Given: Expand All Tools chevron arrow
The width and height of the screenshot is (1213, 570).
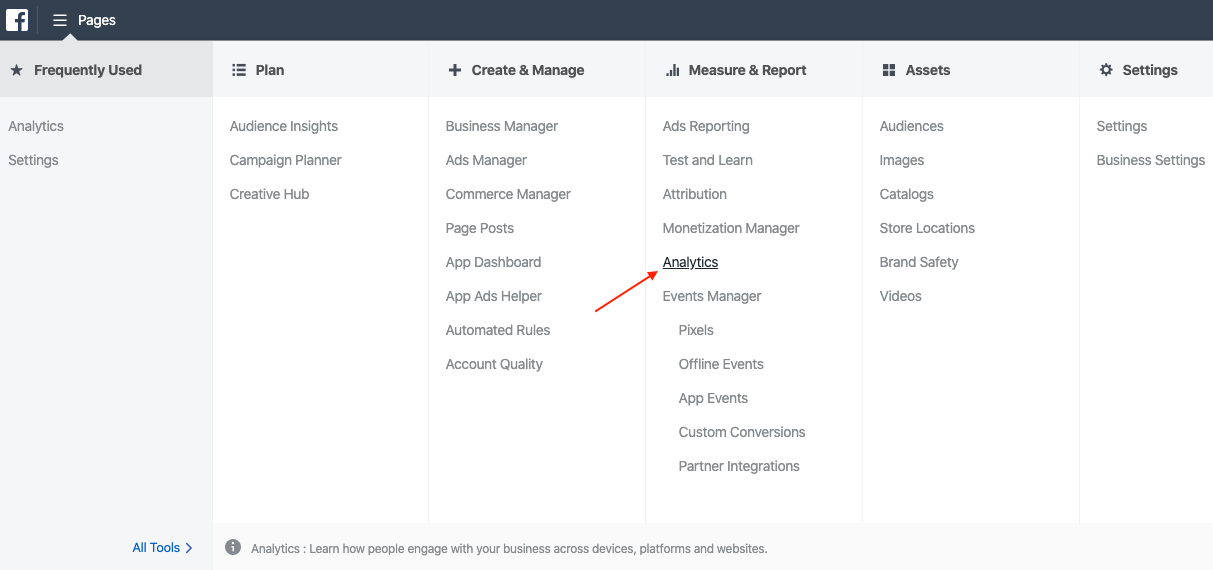Looking at the screenshot, I should (189, 548).
